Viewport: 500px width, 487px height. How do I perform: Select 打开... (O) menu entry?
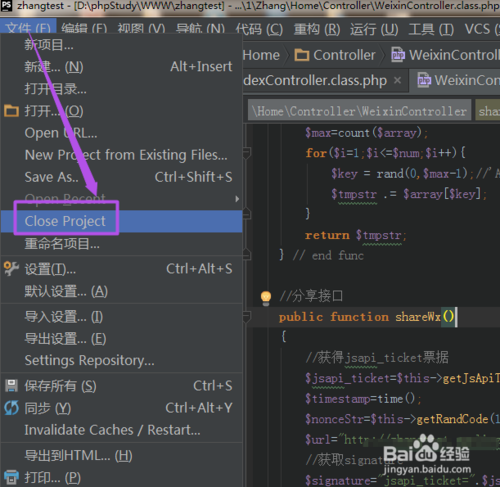[x=121, y=111]
